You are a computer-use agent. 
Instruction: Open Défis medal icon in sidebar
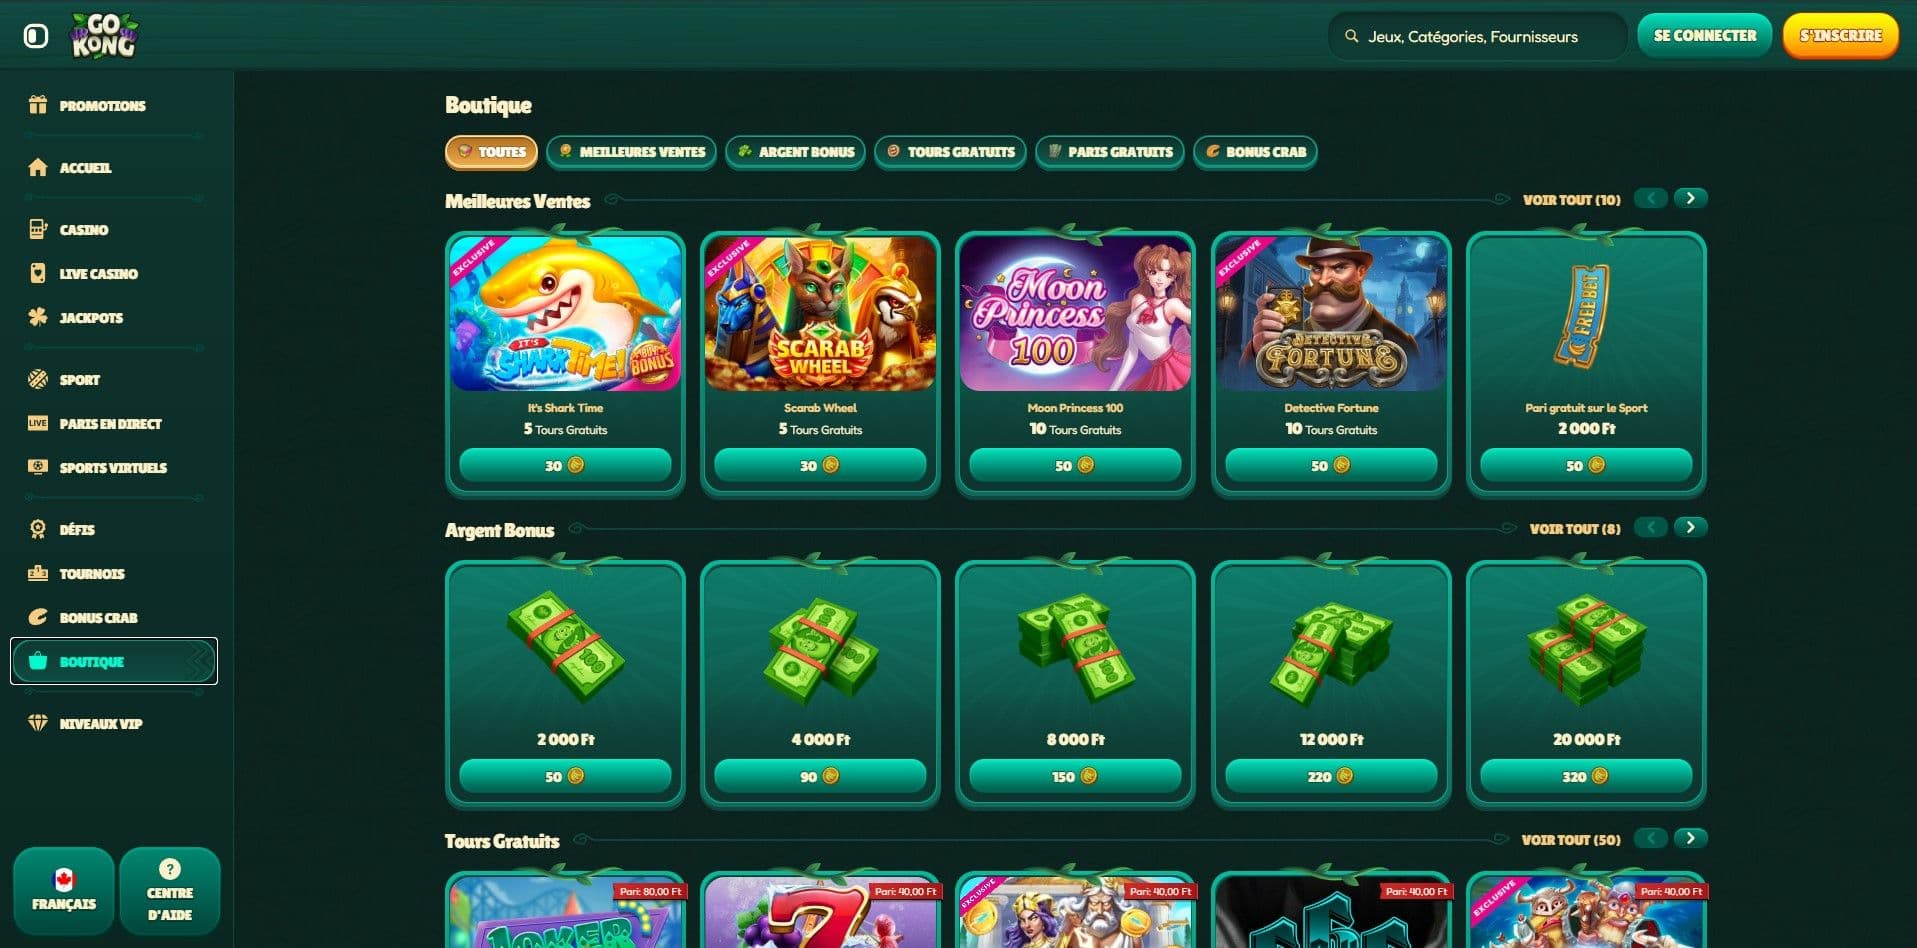[38, 529]
